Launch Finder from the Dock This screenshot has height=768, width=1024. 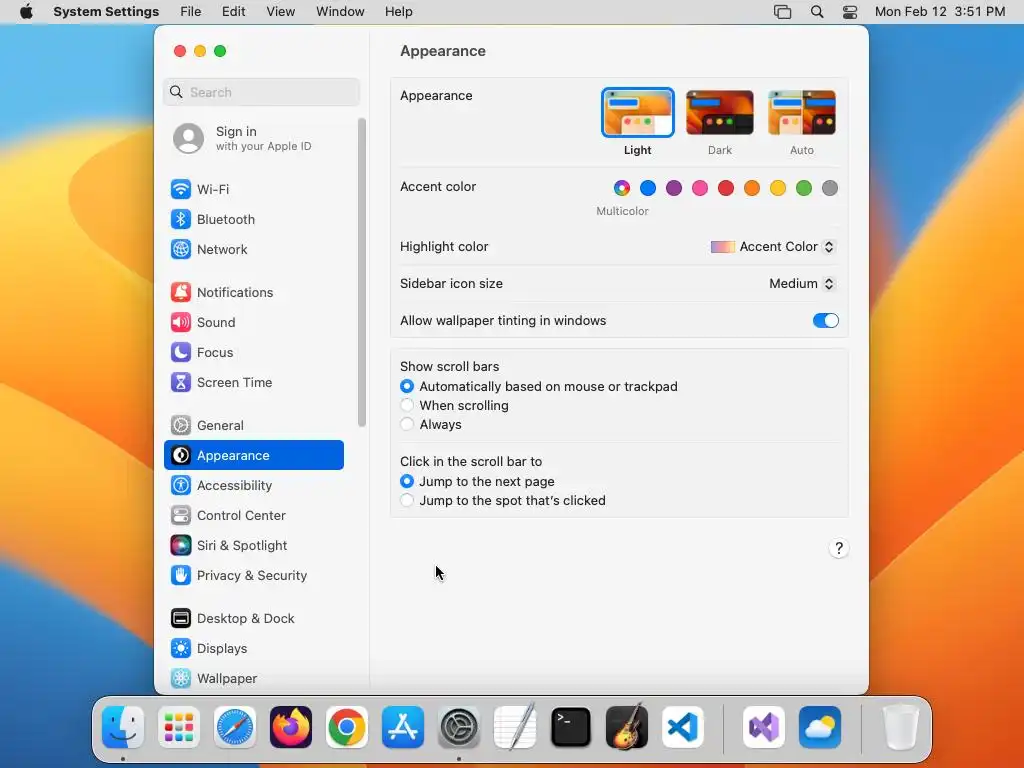123,727
